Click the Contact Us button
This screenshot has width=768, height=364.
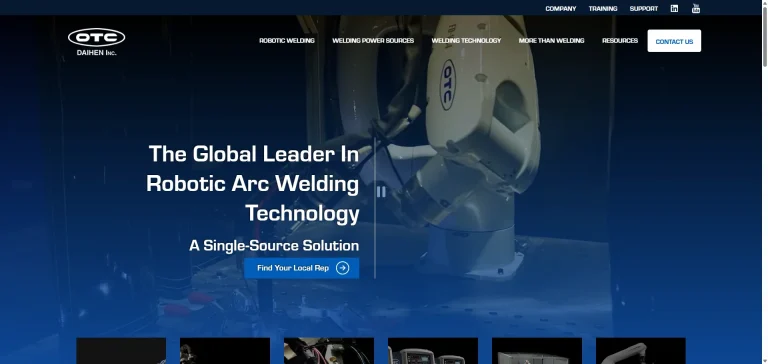pyautogui.click(x=674, y=41)
